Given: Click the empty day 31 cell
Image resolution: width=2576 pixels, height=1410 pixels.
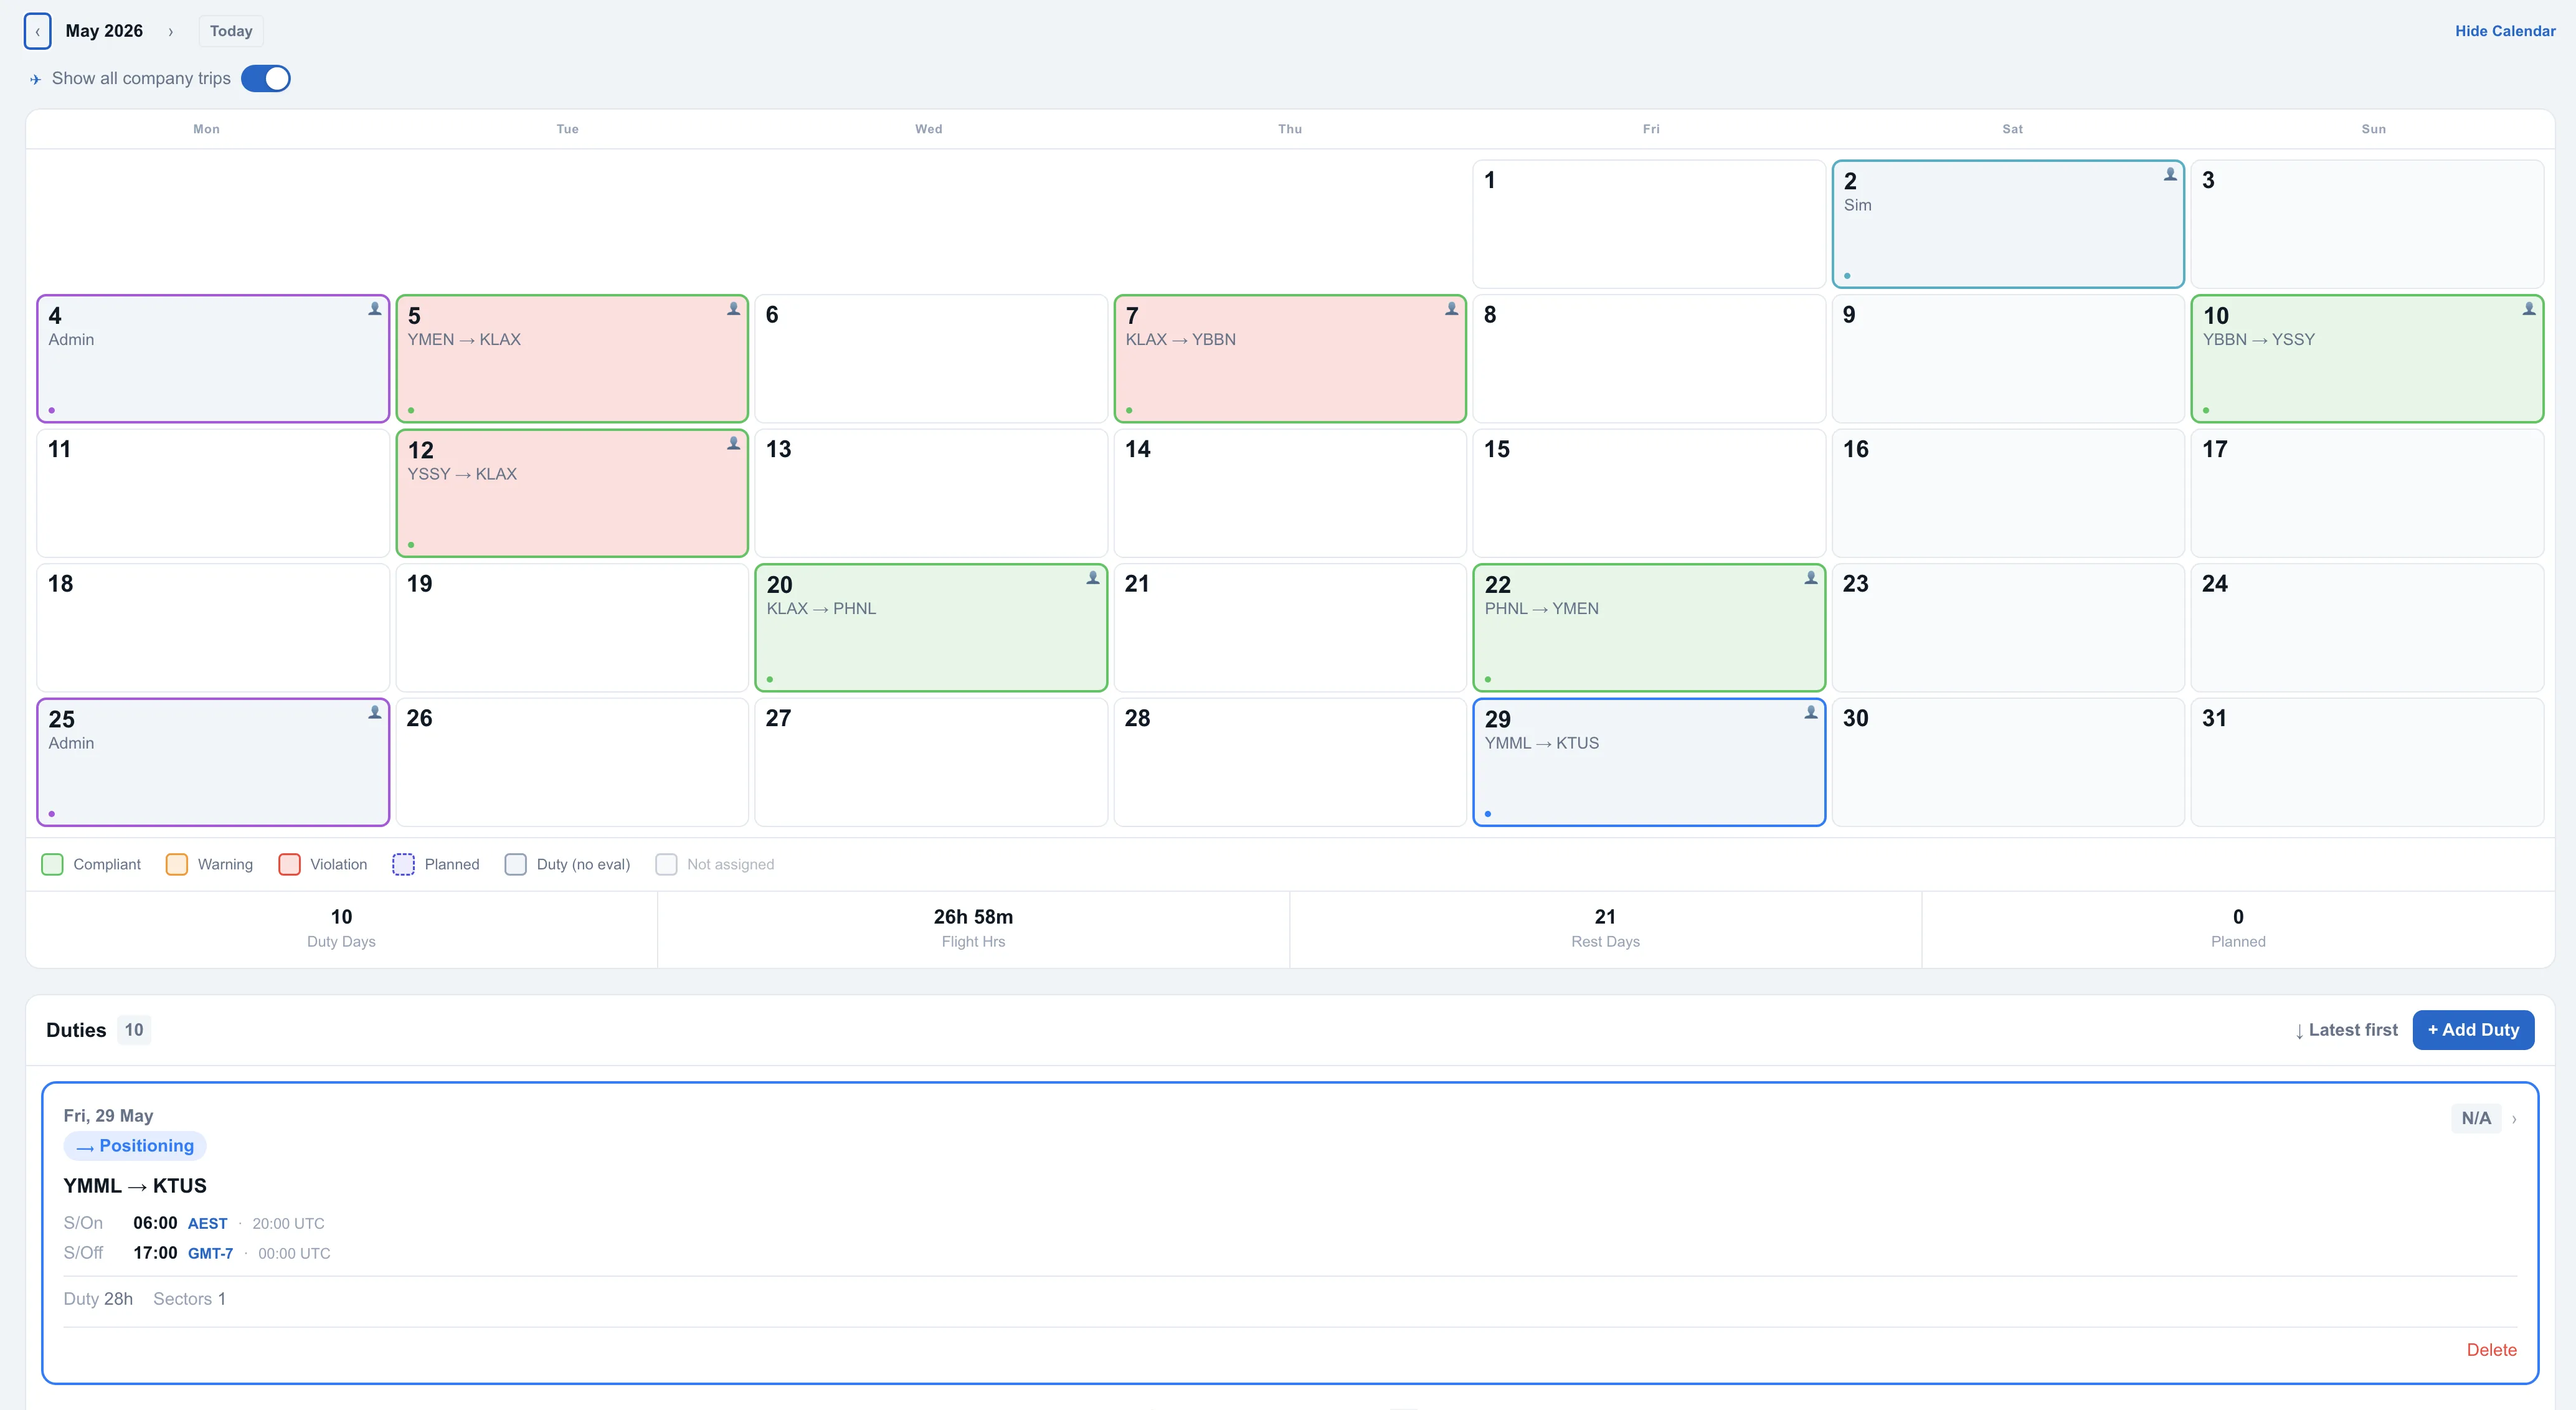Looking at the screenshot, I should pyautogui.click(x=2367, y=762).
